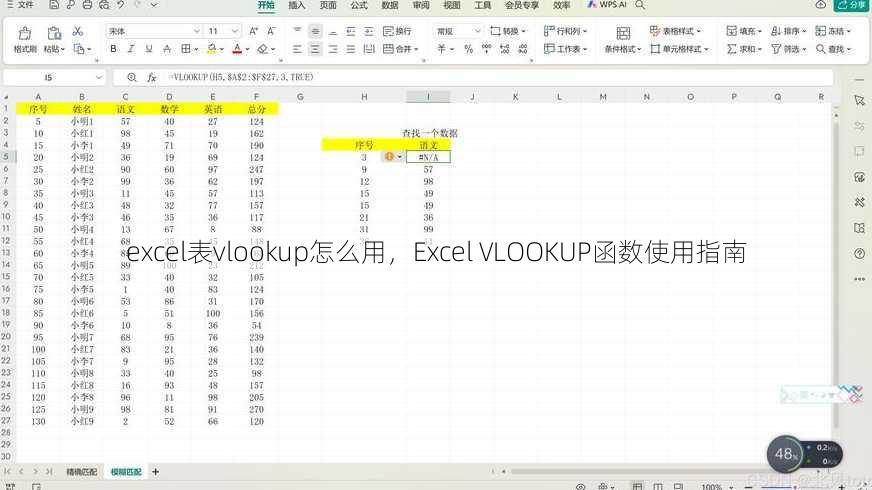Open the number format dropdown 常规
Viewport: 872px width, 490px height.
click(x=477, y=31)
